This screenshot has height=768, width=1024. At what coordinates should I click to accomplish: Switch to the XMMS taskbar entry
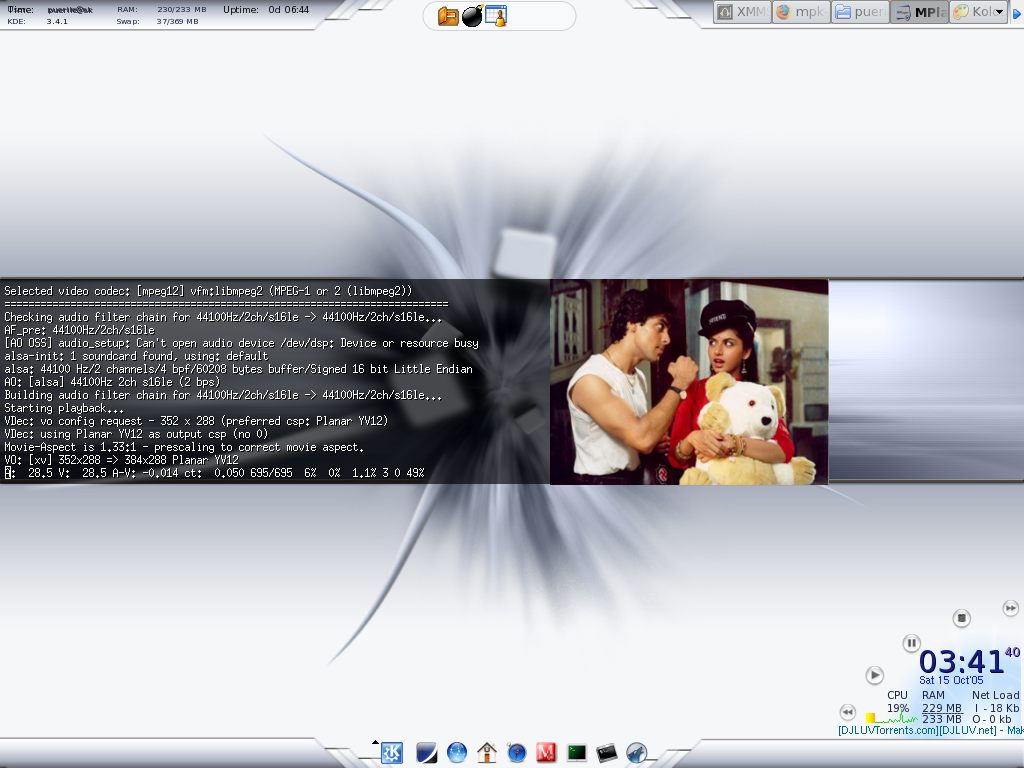[x=743, y=12]
